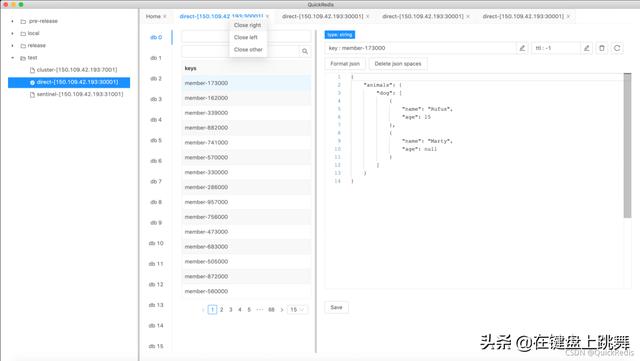This screenshot has width=640, height=361.
Task: Collapse the test folder arrow
Action: [12, 58]
